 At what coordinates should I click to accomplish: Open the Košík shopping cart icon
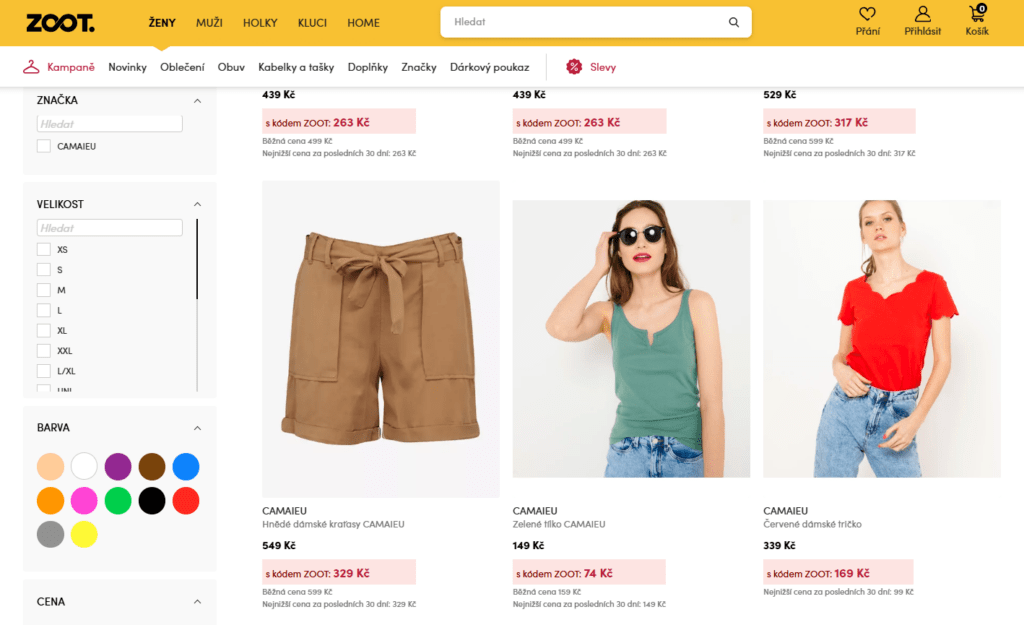point(976,14)
